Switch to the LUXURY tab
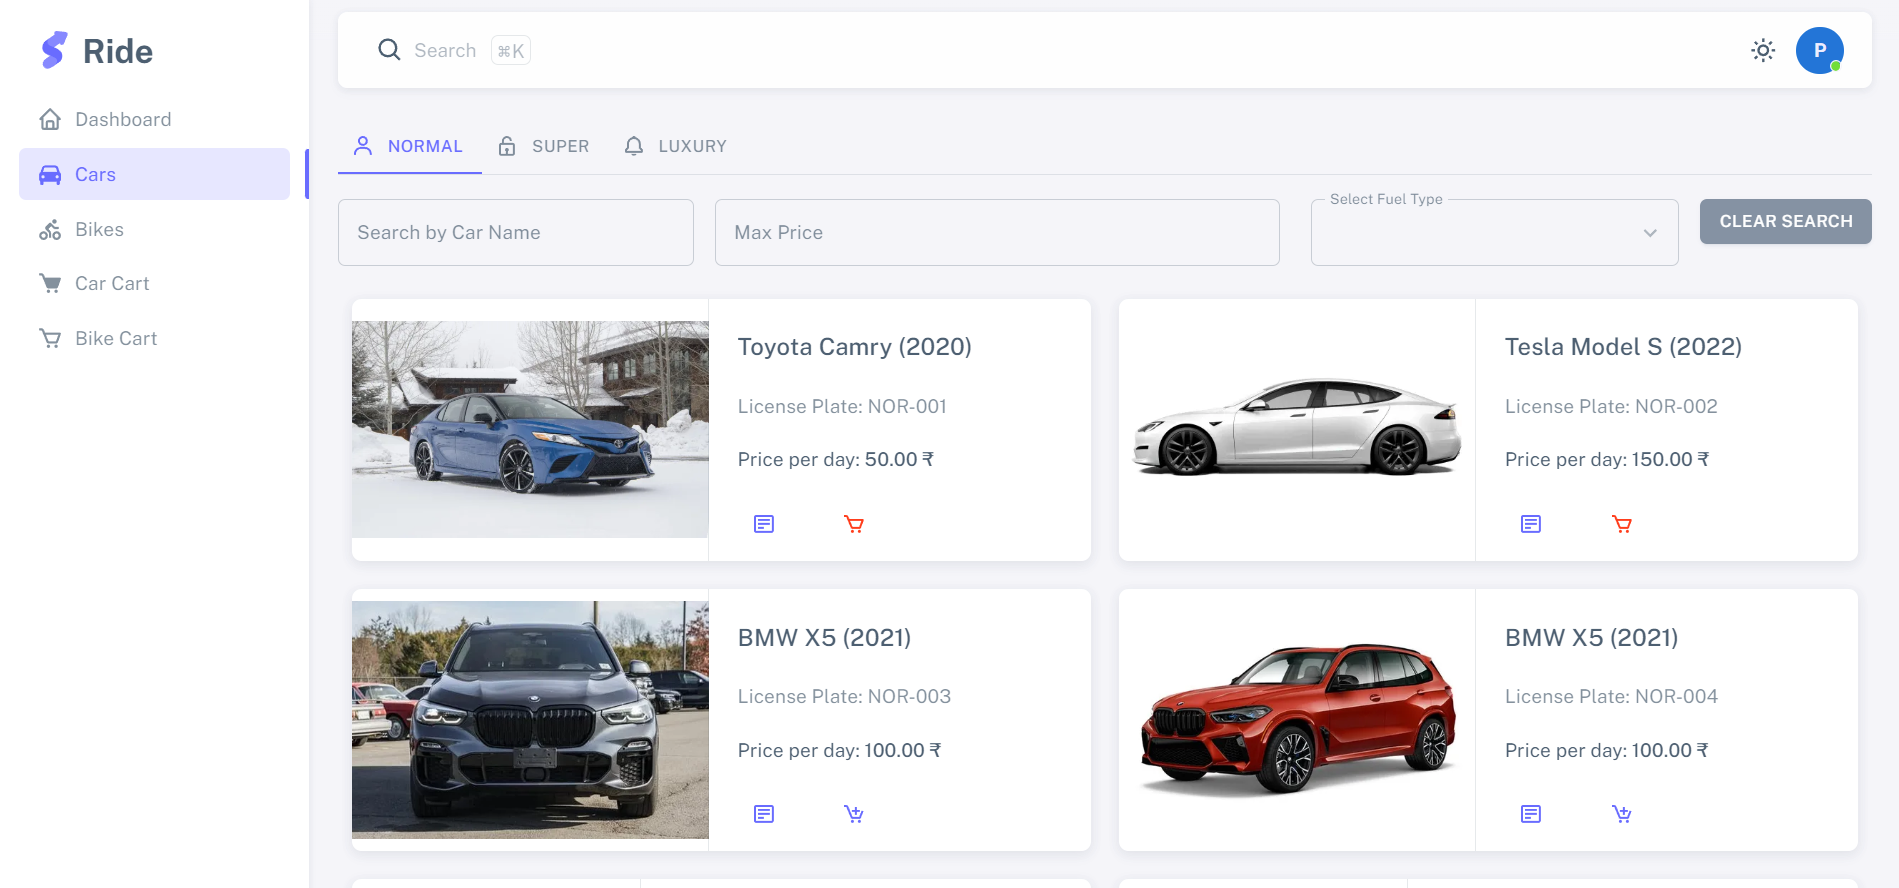Screen dimensions: 1899x888 [x=676, y=146]
